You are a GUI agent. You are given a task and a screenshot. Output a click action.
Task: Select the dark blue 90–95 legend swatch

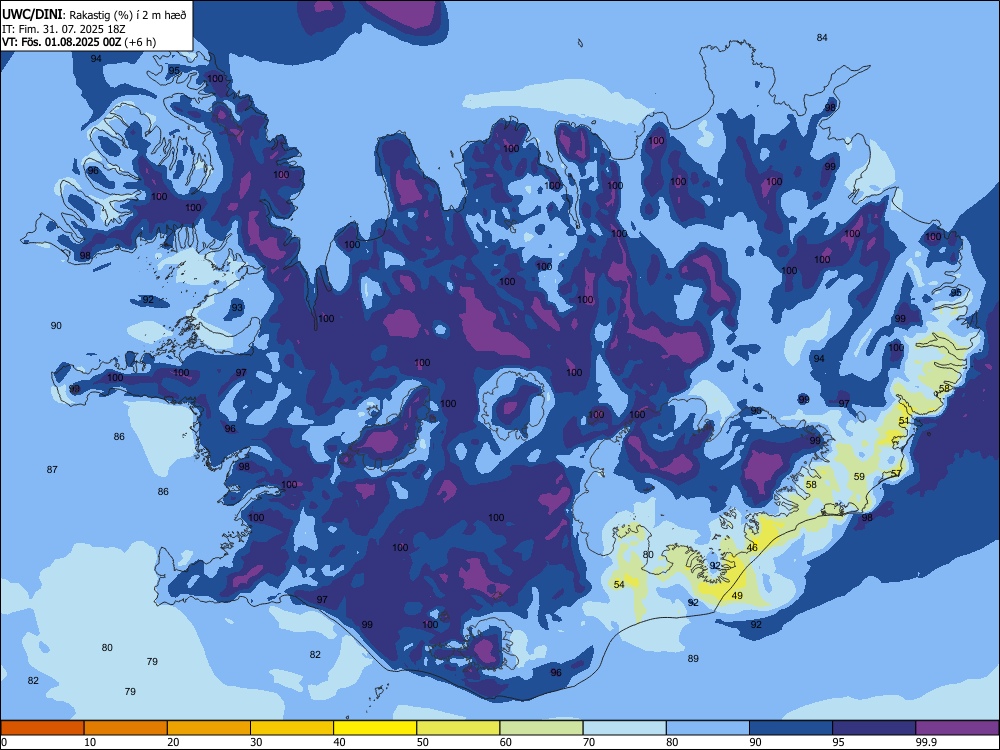click(791, 728)
